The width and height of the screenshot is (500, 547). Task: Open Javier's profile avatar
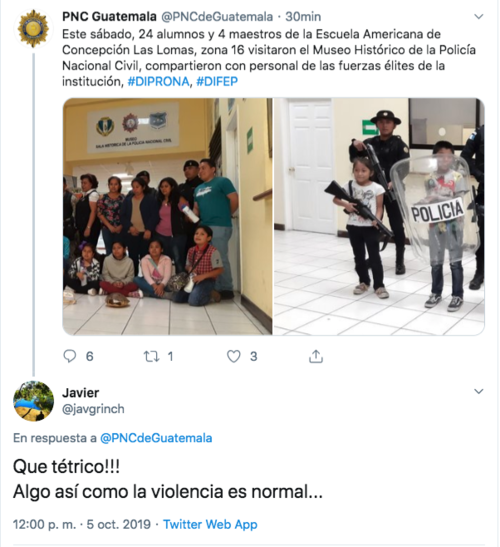pyautogui.click(x=33, y=401)
